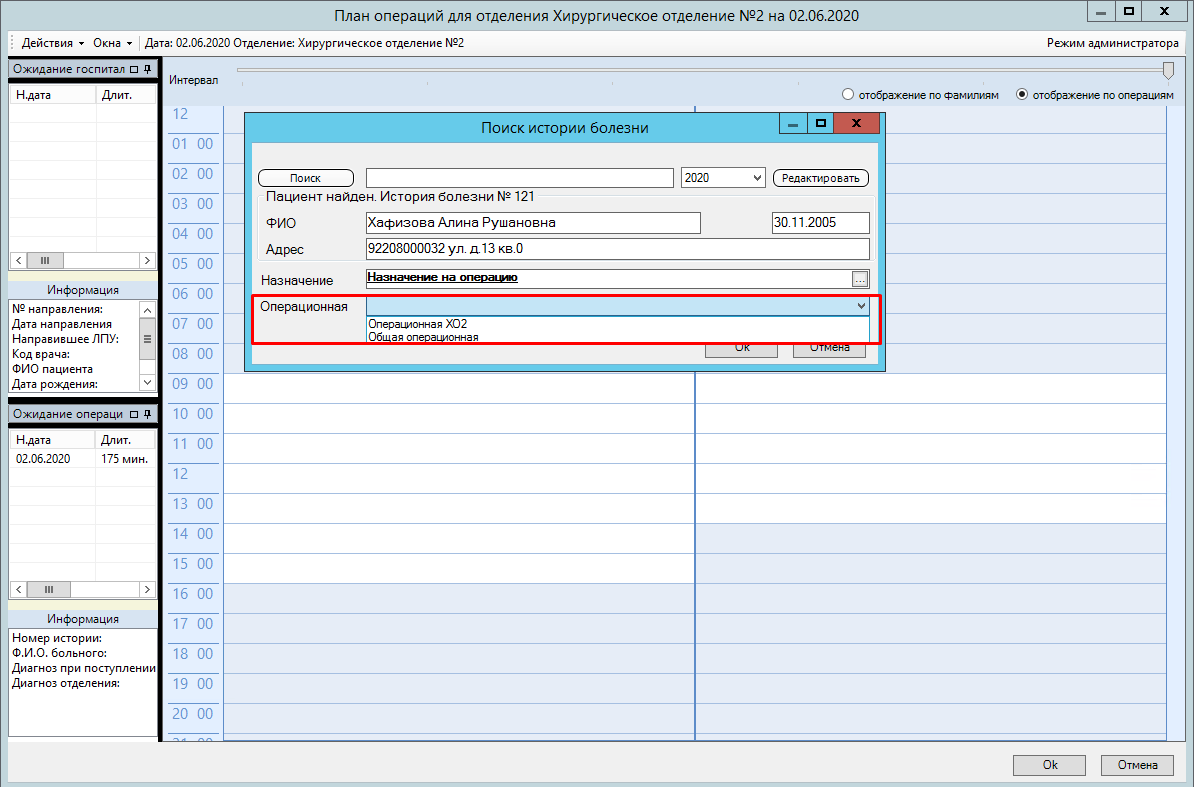Click the ФИО field Хафизова Алина Рушановна
Viewport: 1194px width, 787px height.
(x=532, y=223)
